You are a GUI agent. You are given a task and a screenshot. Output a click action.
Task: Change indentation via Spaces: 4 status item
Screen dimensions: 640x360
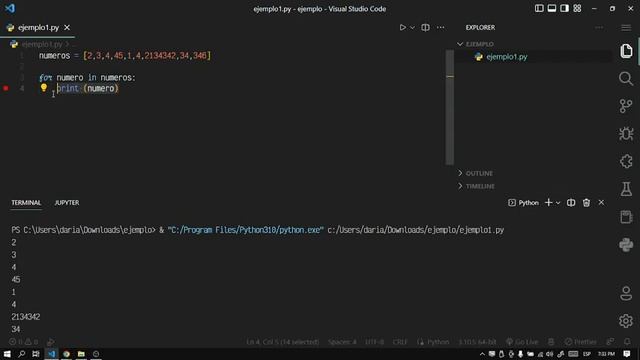(342, 342)
